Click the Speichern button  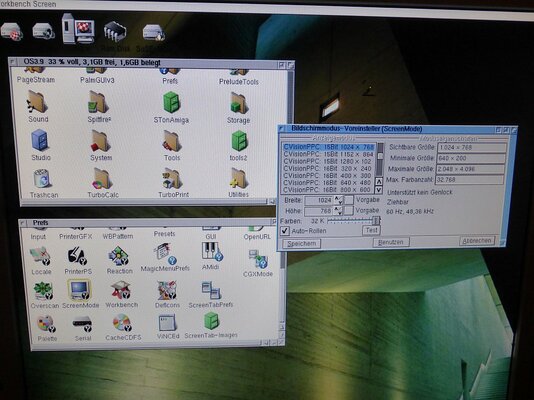[301, 243]
